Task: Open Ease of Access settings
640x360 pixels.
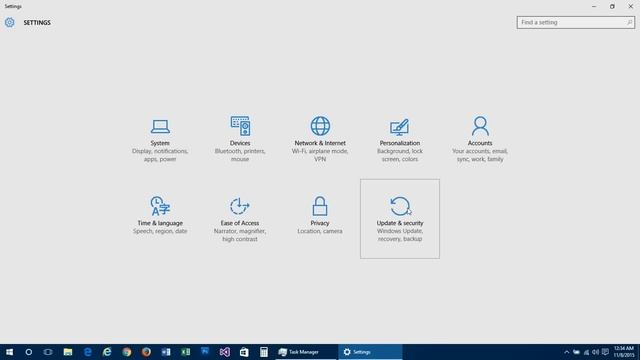Action: (x=240, y=219)
